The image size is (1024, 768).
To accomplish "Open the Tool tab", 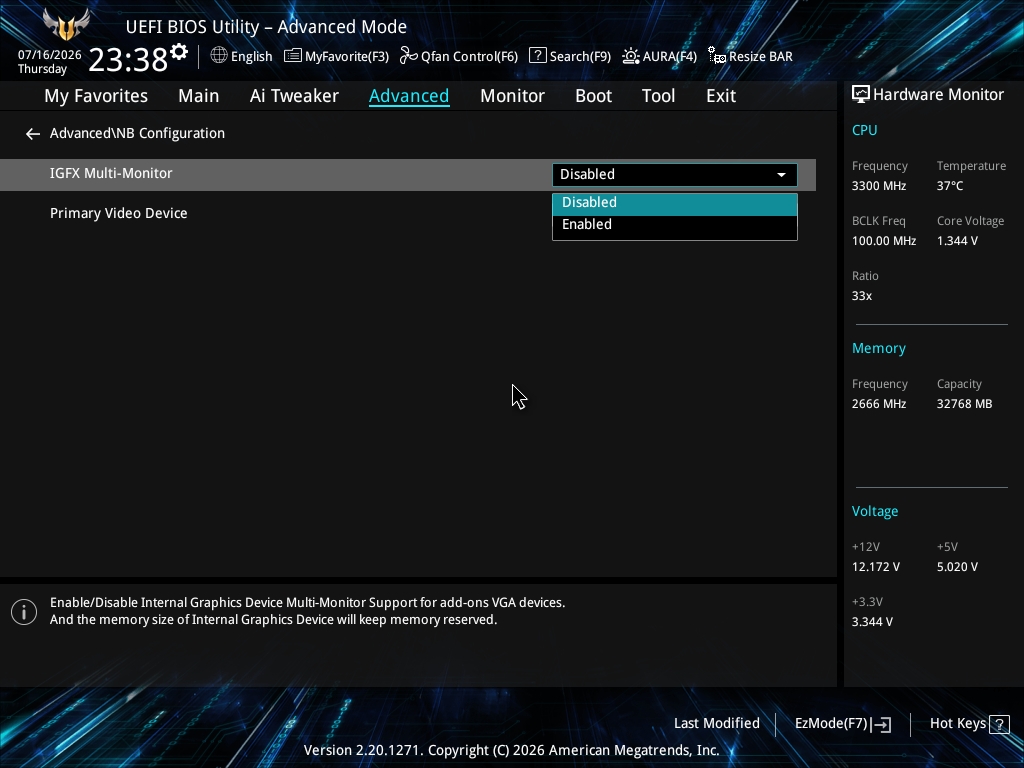I will (x=658, y=96).
